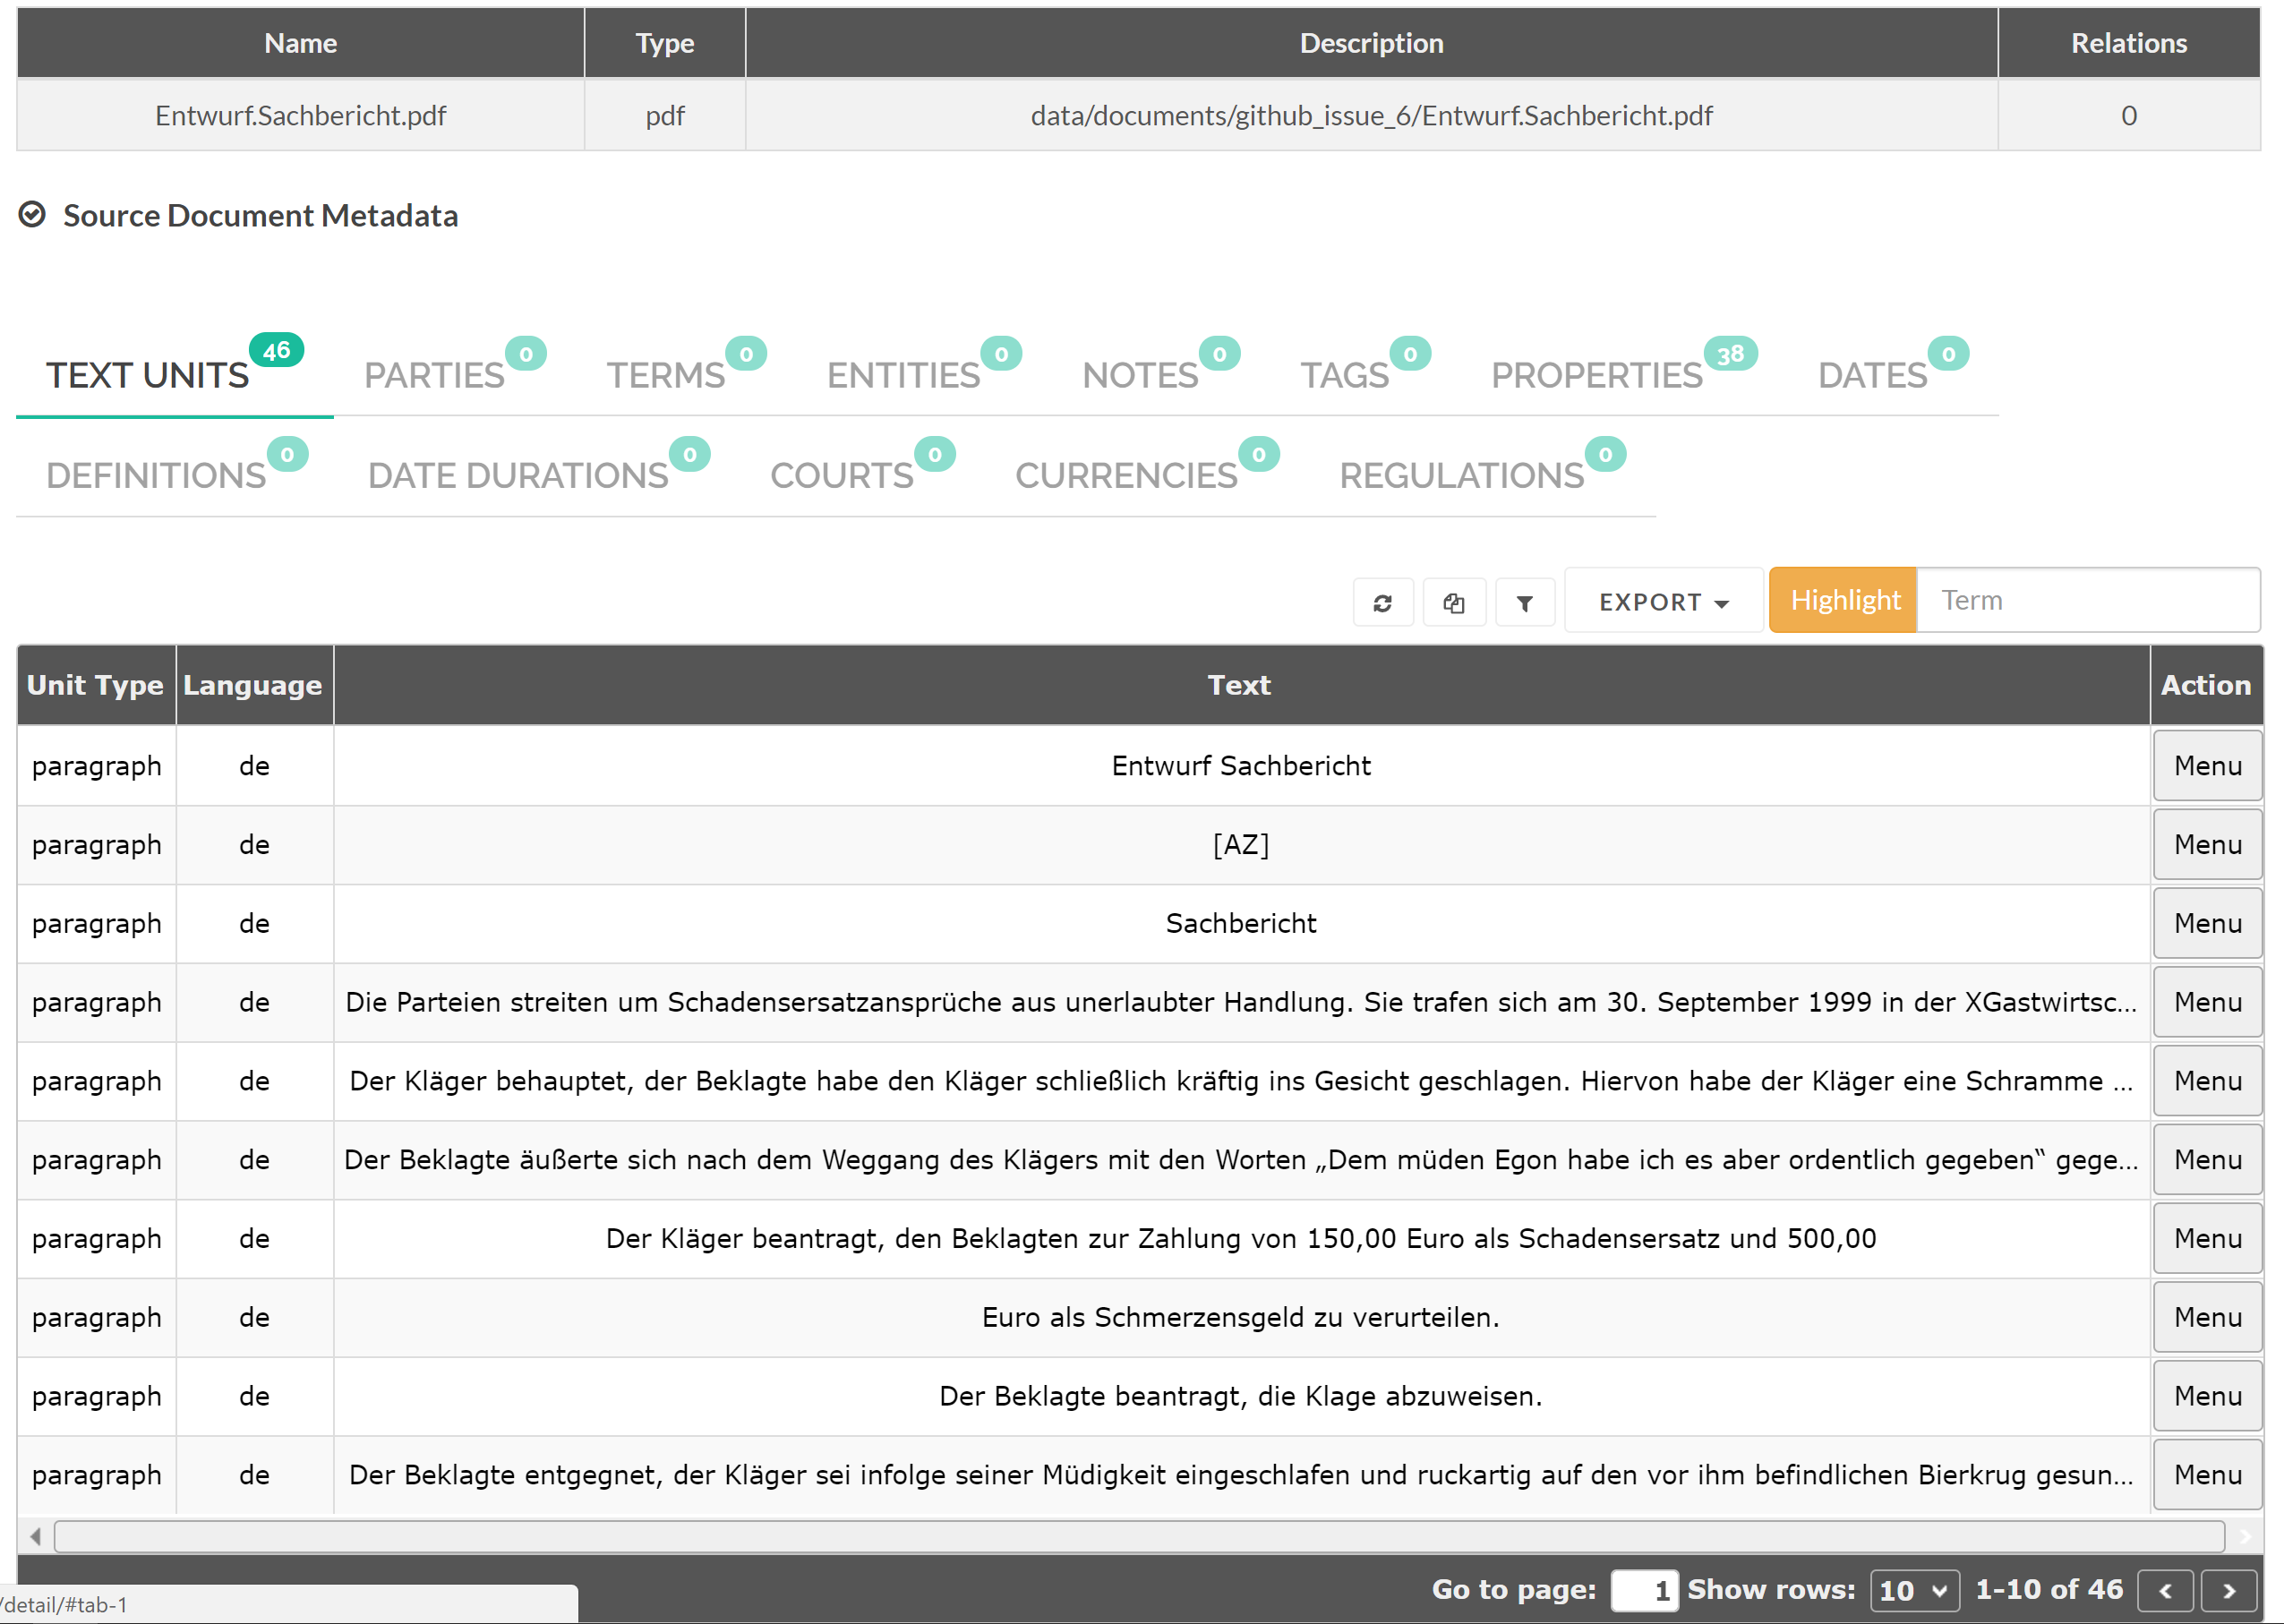Open the PARTIES tab
The image size is (2284, 1624).
pyautogui.click(x=434, y=374)
